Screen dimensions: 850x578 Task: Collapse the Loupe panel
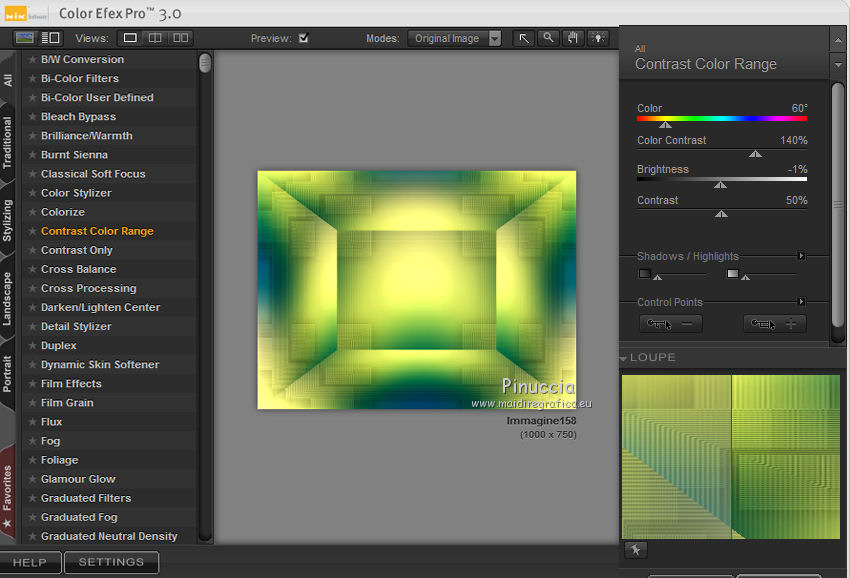(x=624, y=358)
